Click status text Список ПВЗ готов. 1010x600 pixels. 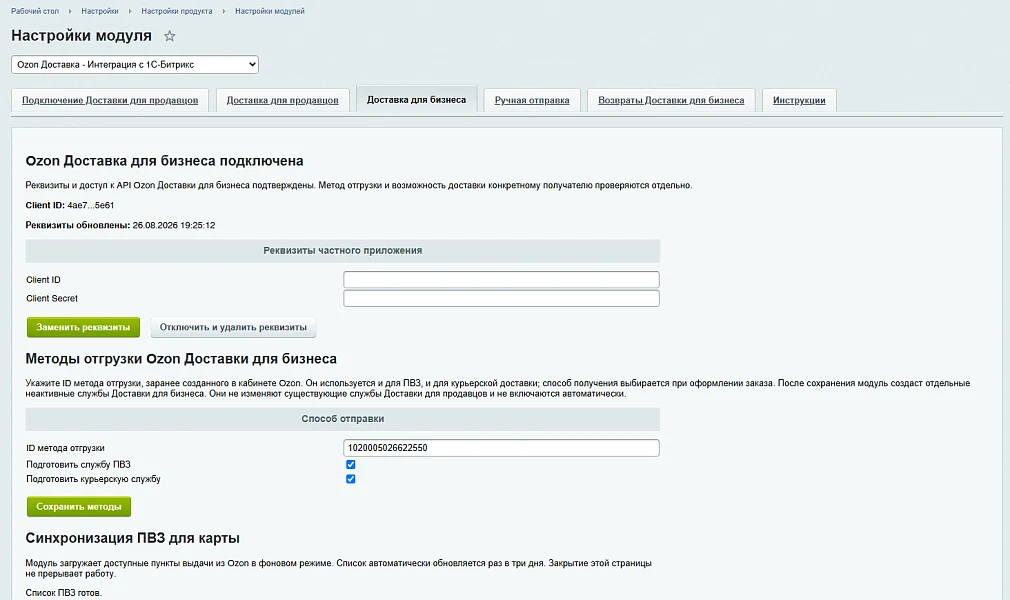[x=64, y=592]
